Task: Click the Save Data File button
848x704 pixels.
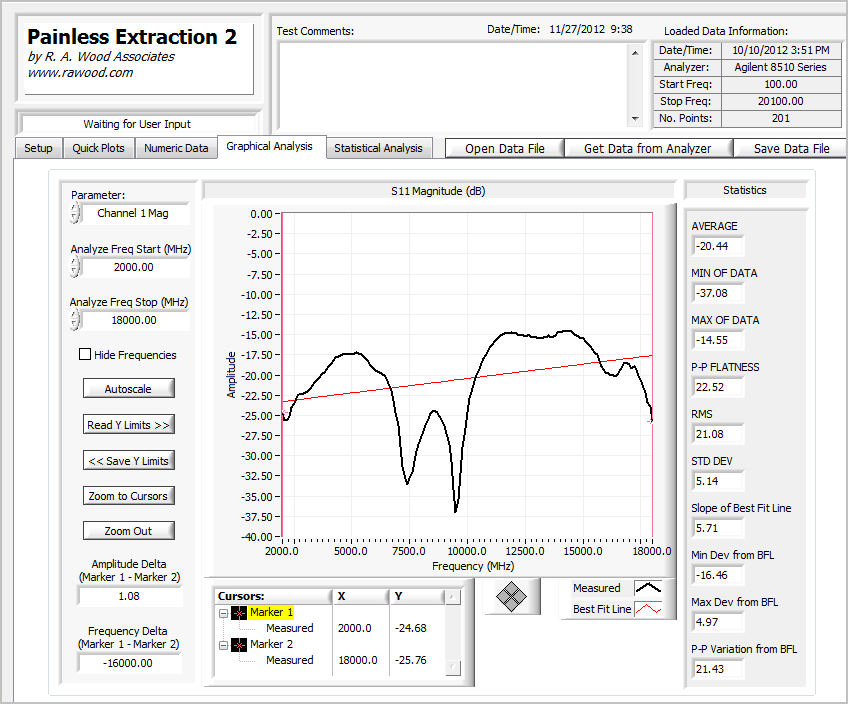Action: pos(791,149)
